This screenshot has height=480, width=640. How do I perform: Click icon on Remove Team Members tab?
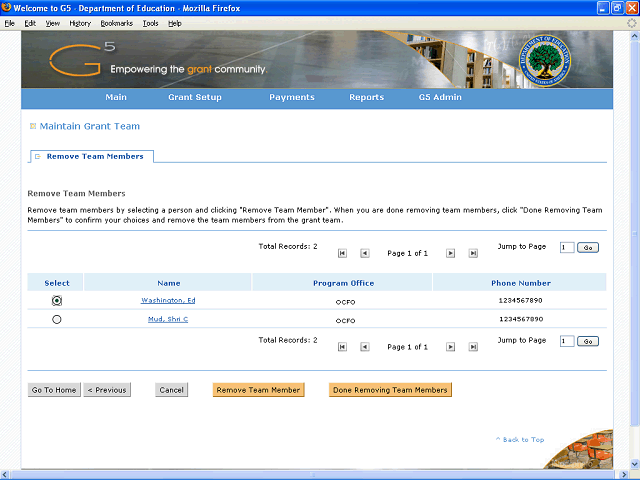click(38, 157)
